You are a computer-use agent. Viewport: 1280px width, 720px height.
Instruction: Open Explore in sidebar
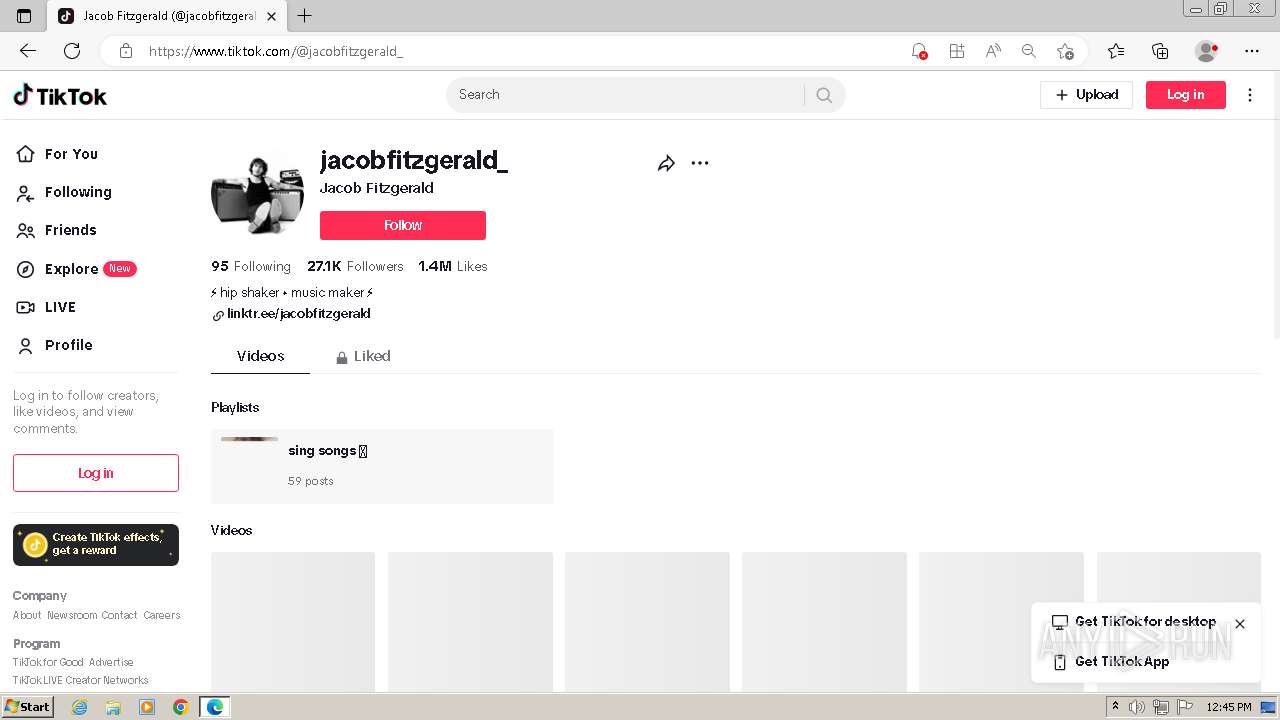point(76,269)
